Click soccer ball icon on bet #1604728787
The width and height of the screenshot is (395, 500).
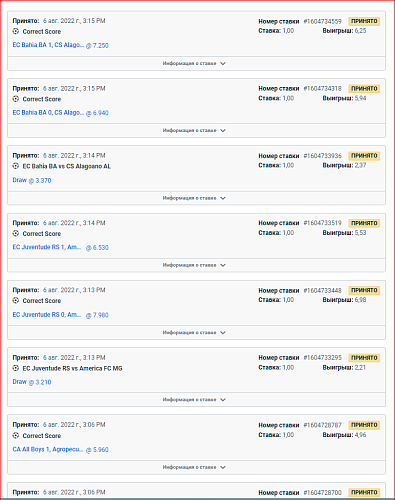[x=16, y=435]
